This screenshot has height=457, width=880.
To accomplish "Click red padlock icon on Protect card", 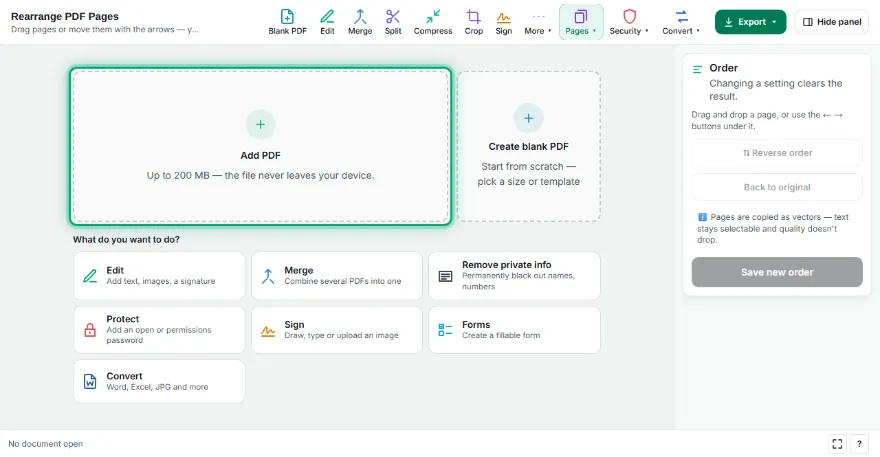I will click(x=90, y=330).
